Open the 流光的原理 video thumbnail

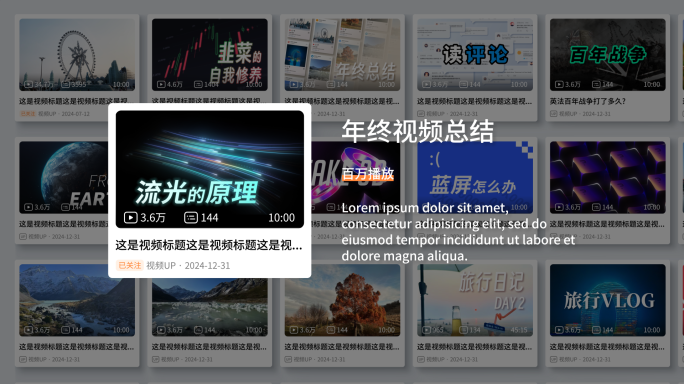click(210, 169)
